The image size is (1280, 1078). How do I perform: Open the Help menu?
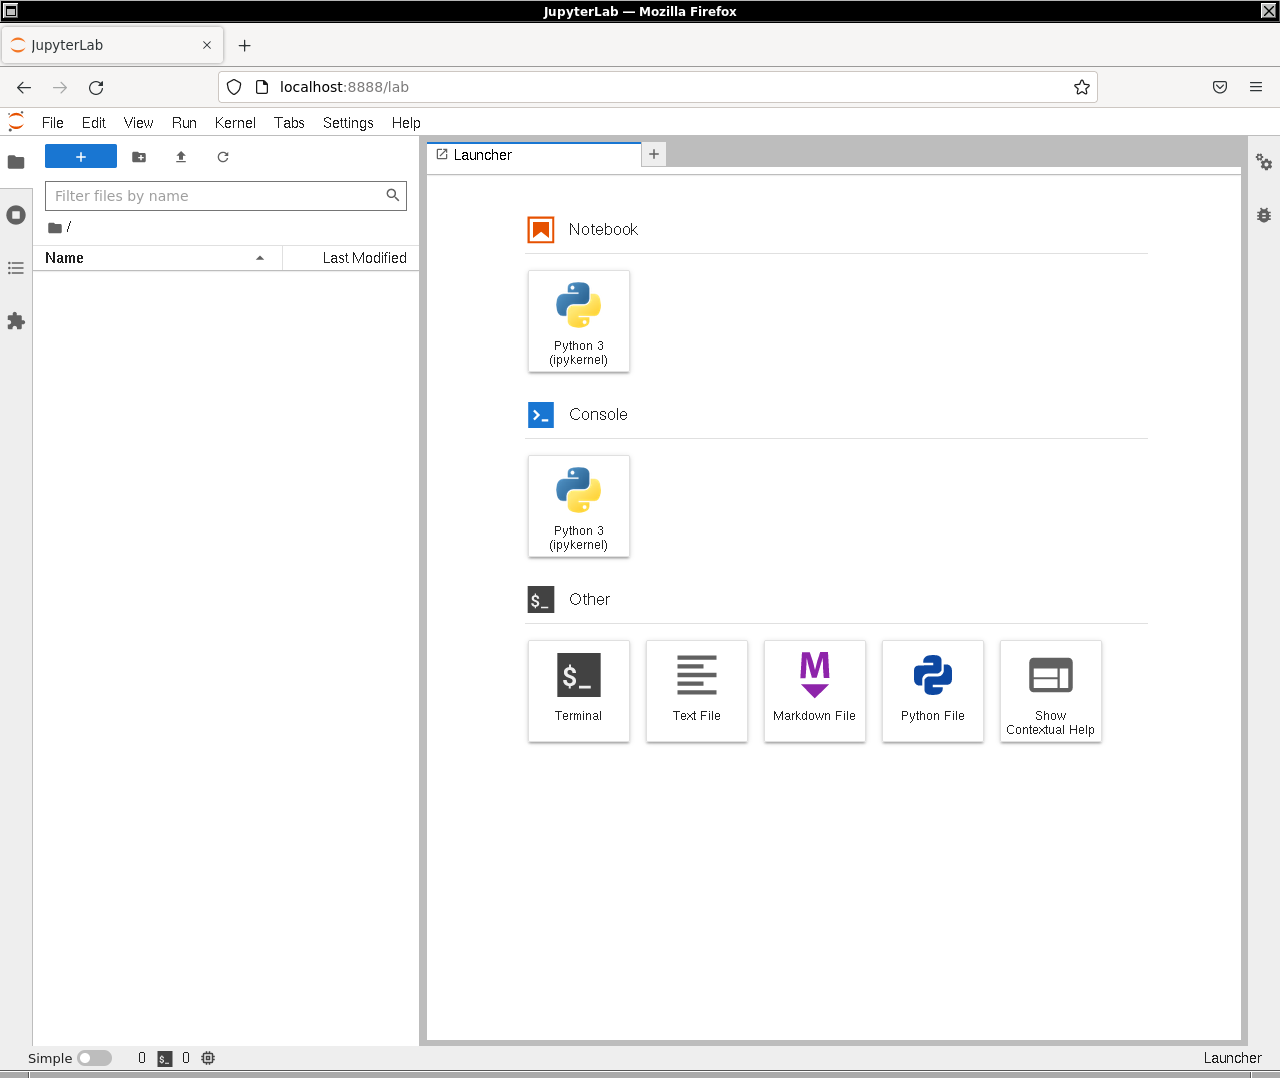point(406,123)
